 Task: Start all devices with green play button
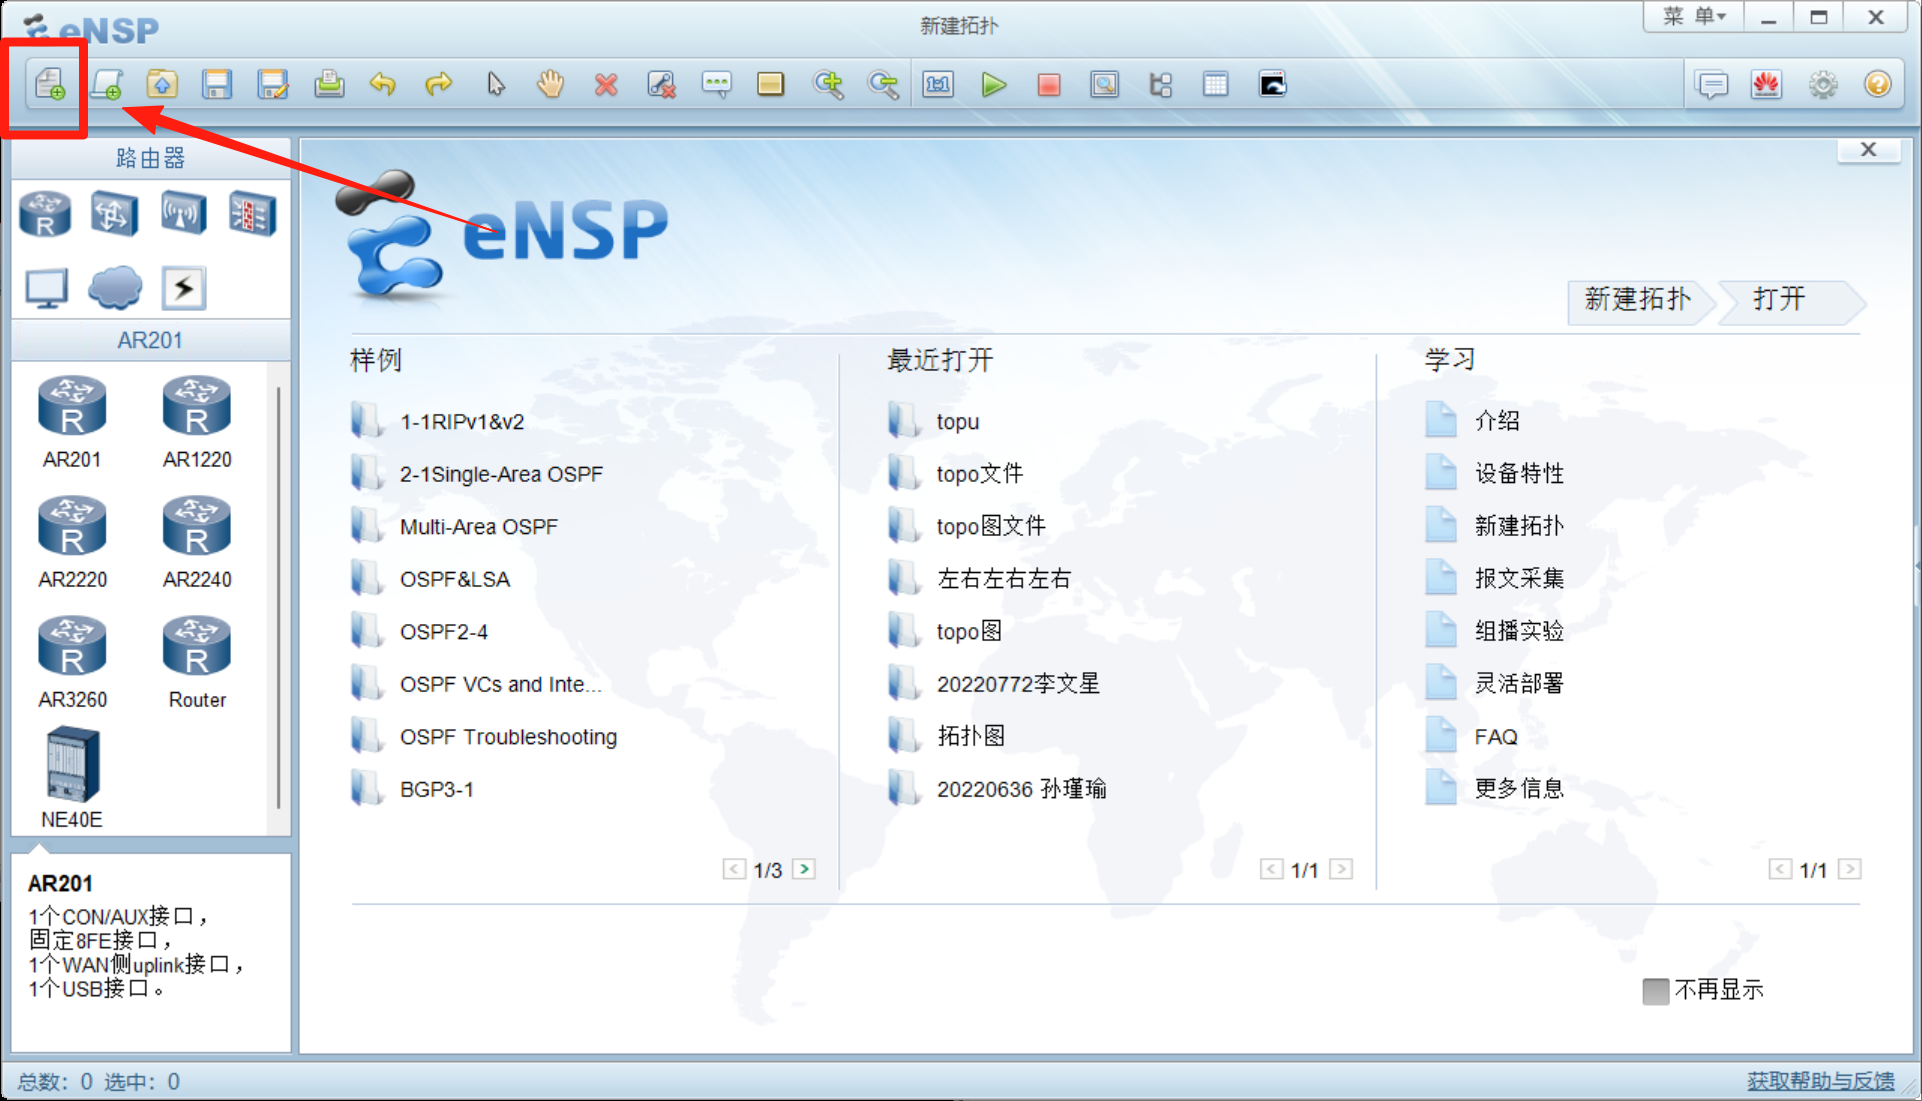[993, 85]
